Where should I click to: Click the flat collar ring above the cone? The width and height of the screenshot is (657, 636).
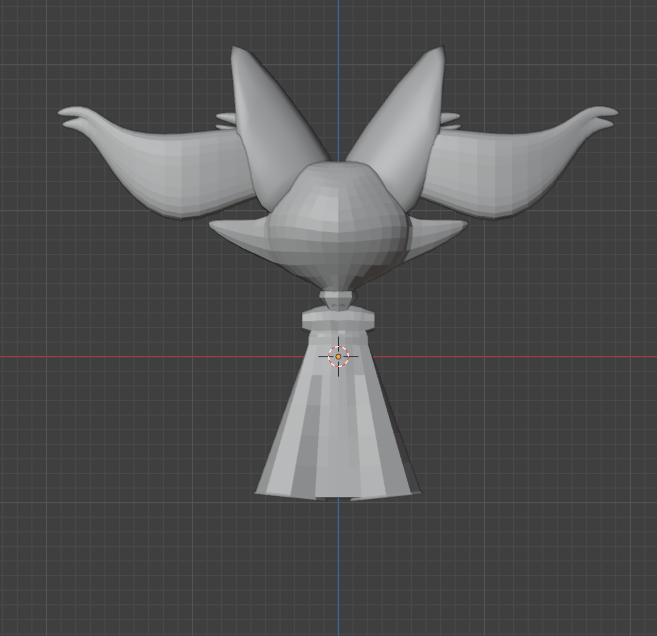click(338, 319)
